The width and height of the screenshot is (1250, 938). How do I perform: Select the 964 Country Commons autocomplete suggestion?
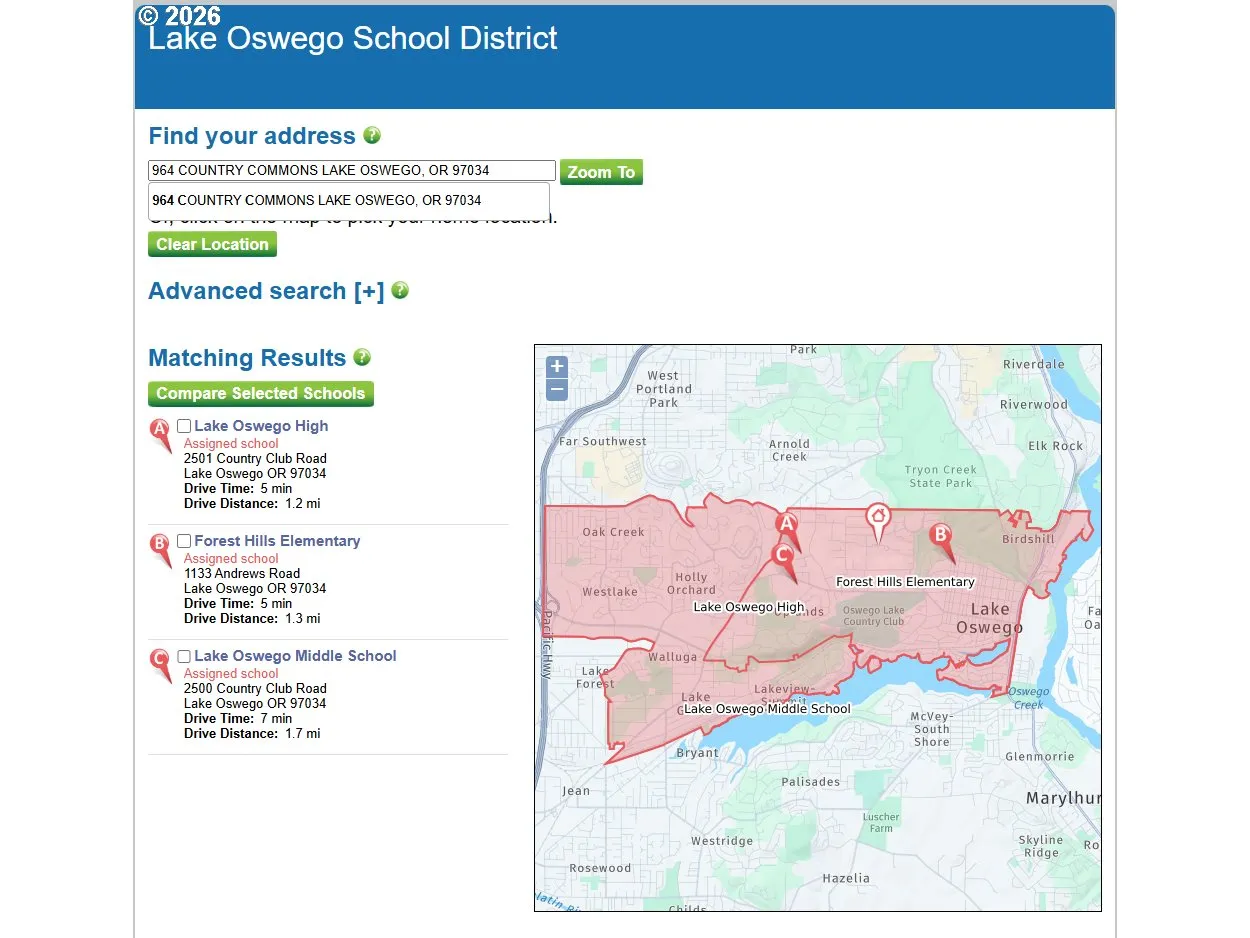coord(349,200)
